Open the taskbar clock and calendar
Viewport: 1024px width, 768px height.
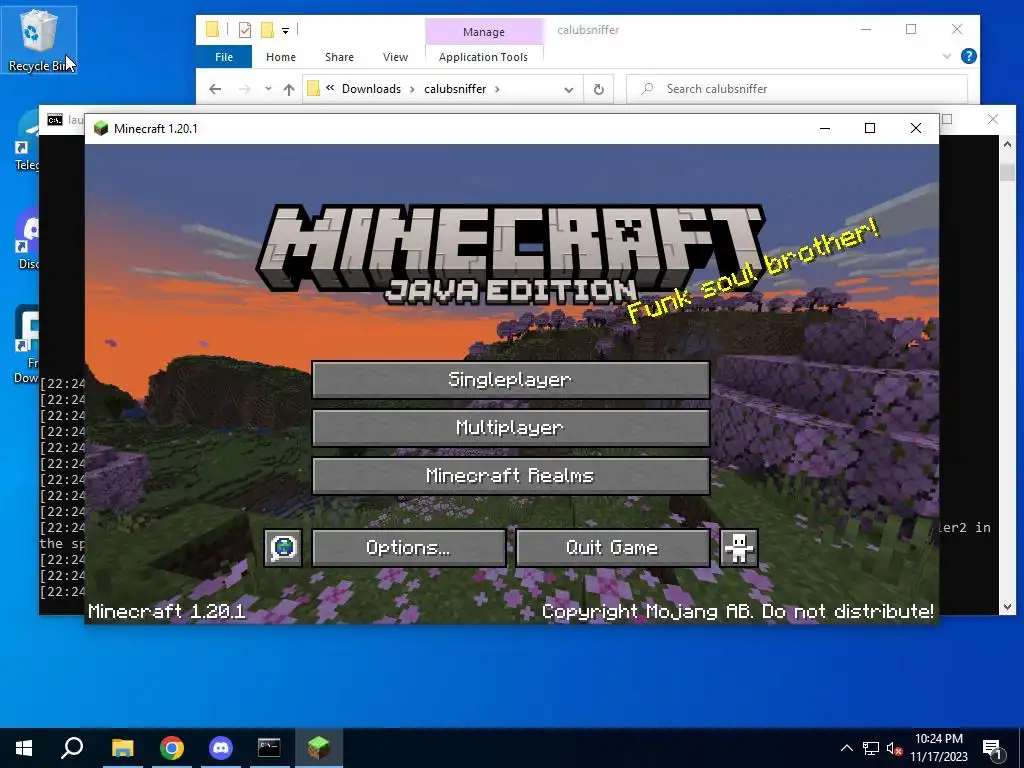click(x=938, y=748)
